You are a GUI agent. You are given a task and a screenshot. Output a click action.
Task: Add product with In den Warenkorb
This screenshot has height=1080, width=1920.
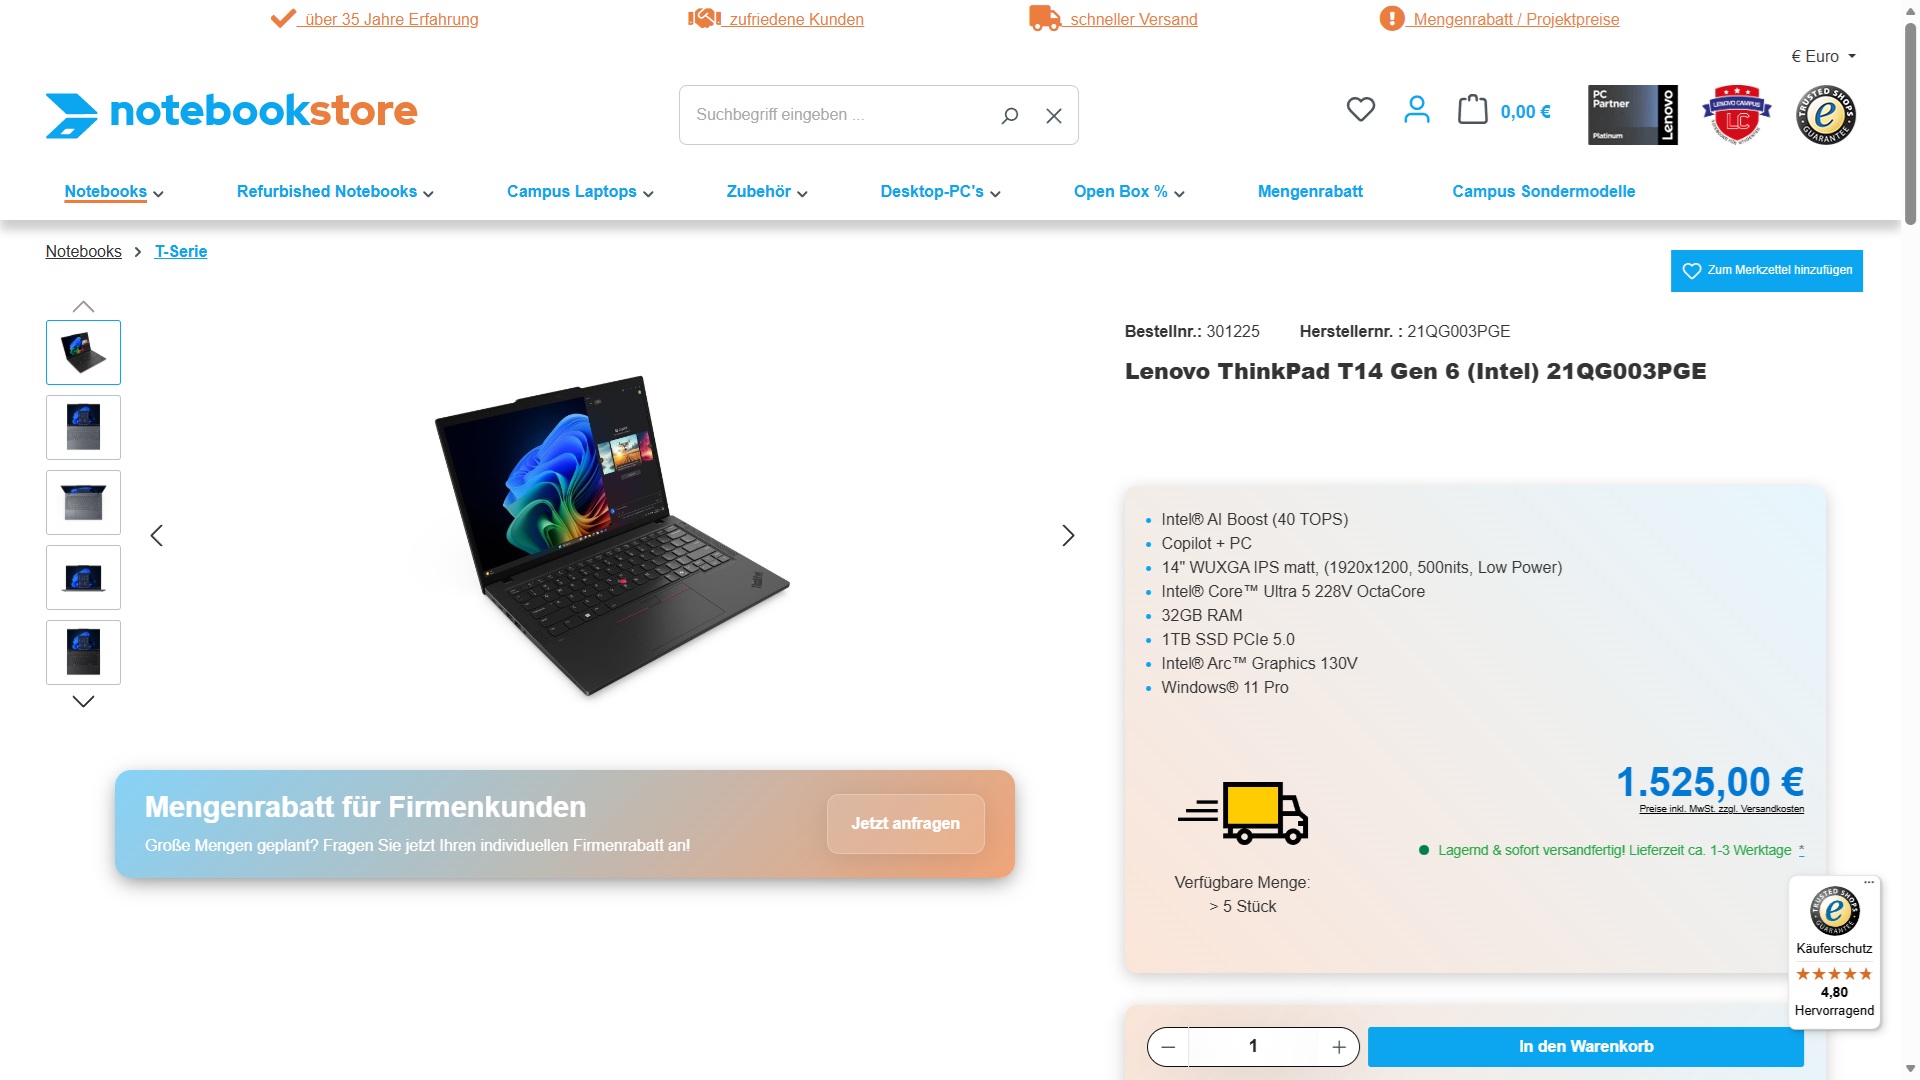(x=1585, y=1047)
